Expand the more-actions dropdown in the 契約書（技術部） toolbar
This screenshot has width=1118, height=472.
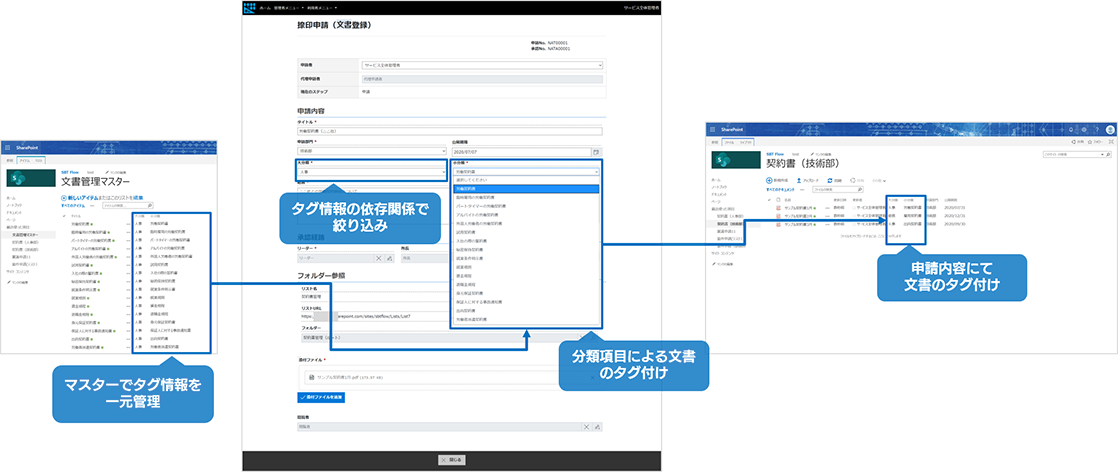pyautogui.click(x=884, y=181)
